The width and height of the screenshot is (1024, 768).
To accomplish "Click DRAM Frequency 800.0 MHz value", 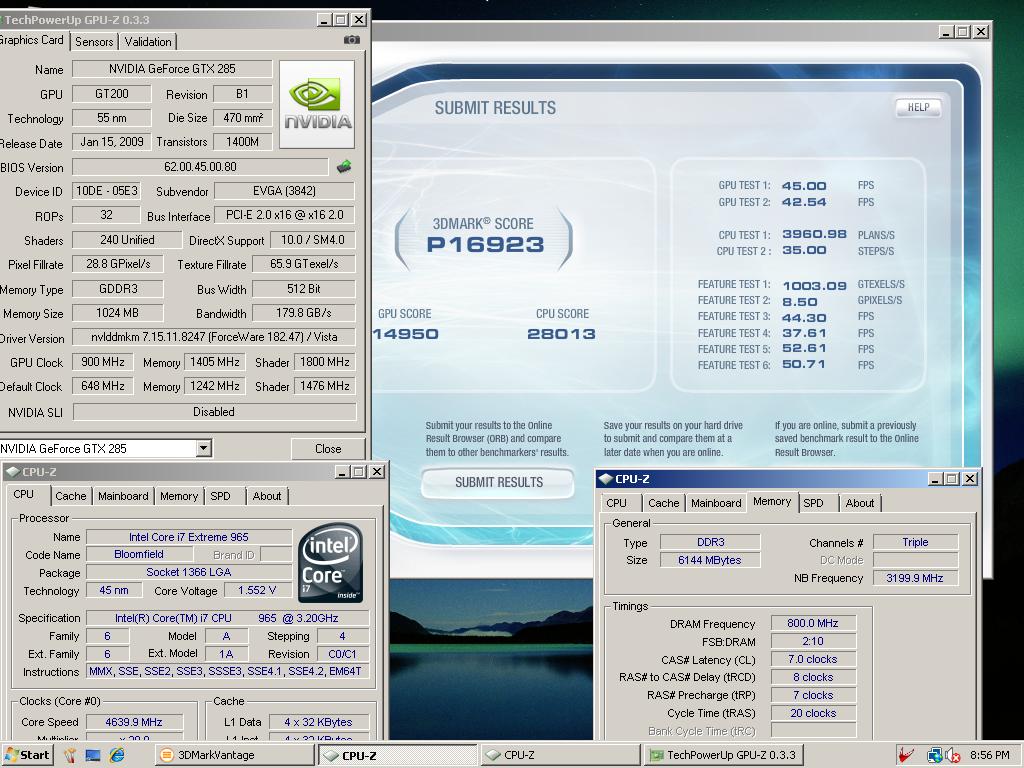I will click(813, 624).
